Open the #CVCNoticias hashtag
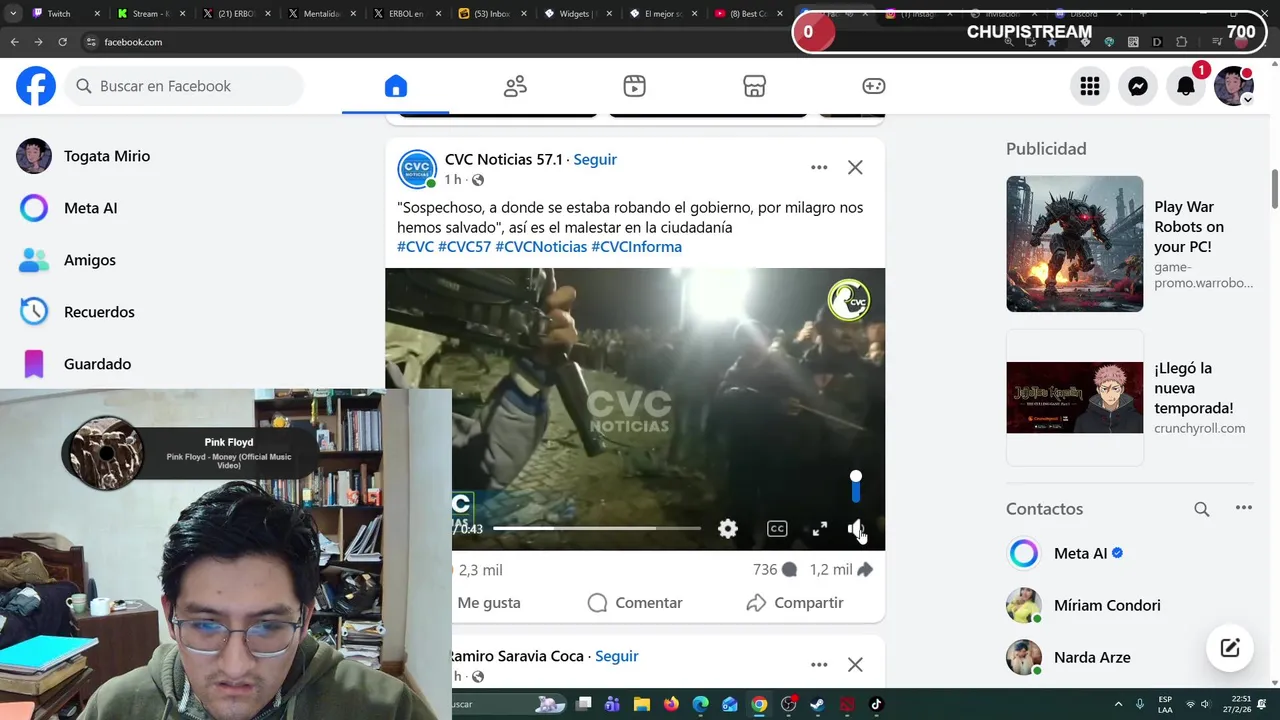 coord(541,247)
